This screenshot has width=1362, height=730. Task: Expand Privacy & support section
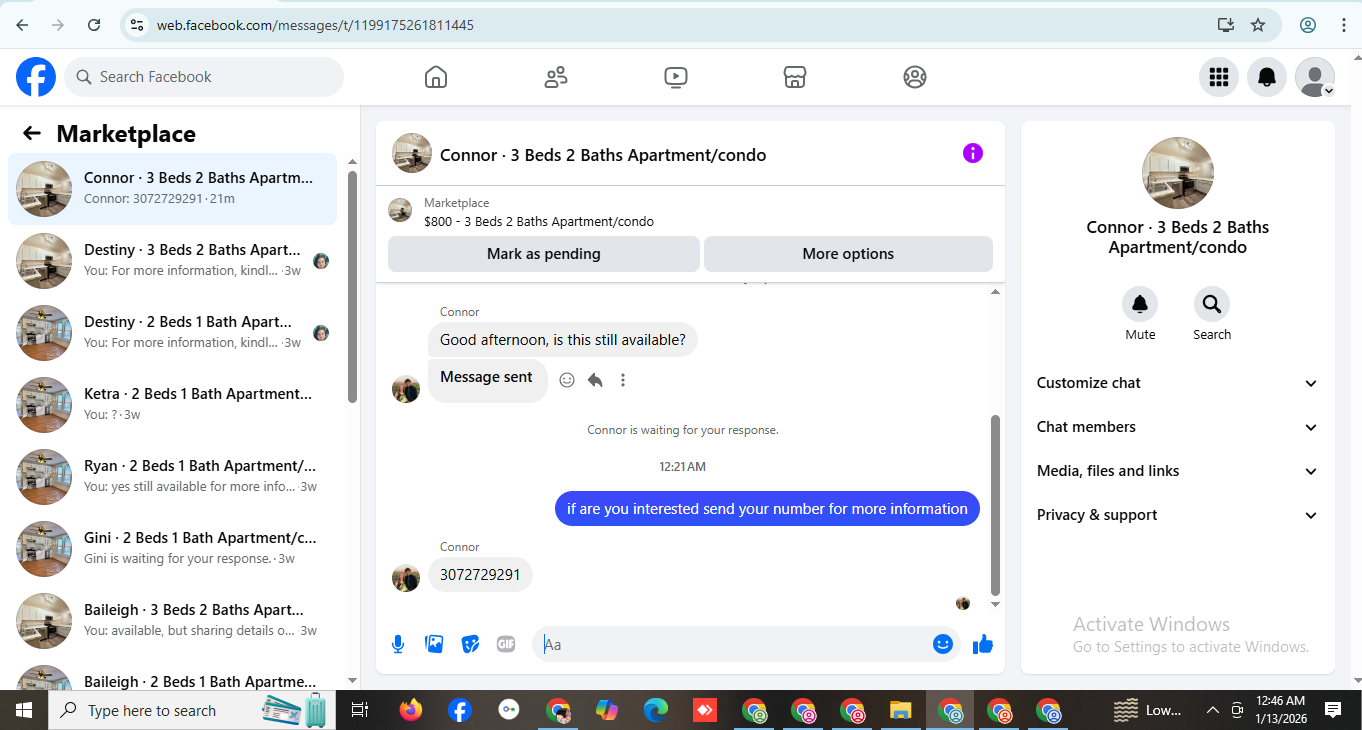pyautogui.click(x=1178, y=515)
